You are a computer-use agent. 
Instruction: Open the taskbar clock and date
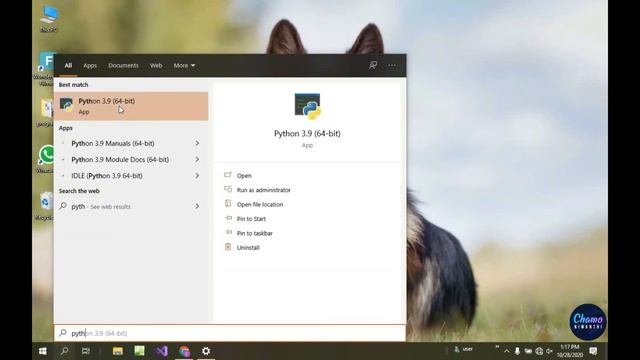[570, 351]
